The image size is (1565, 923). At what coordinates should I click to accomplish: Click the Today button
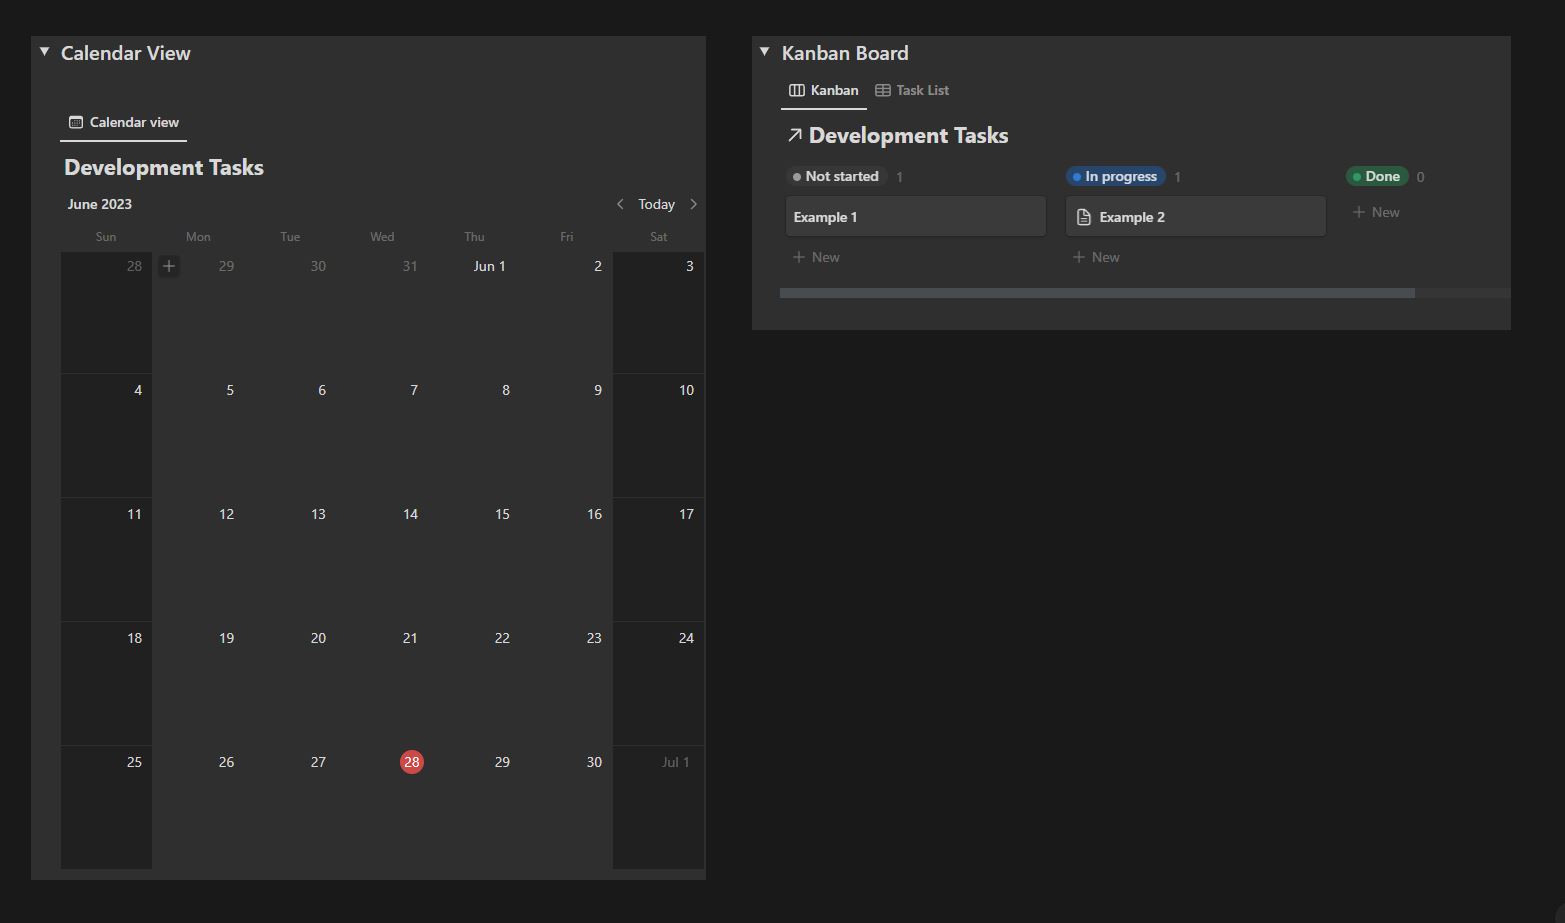click(x=656, y=204)
